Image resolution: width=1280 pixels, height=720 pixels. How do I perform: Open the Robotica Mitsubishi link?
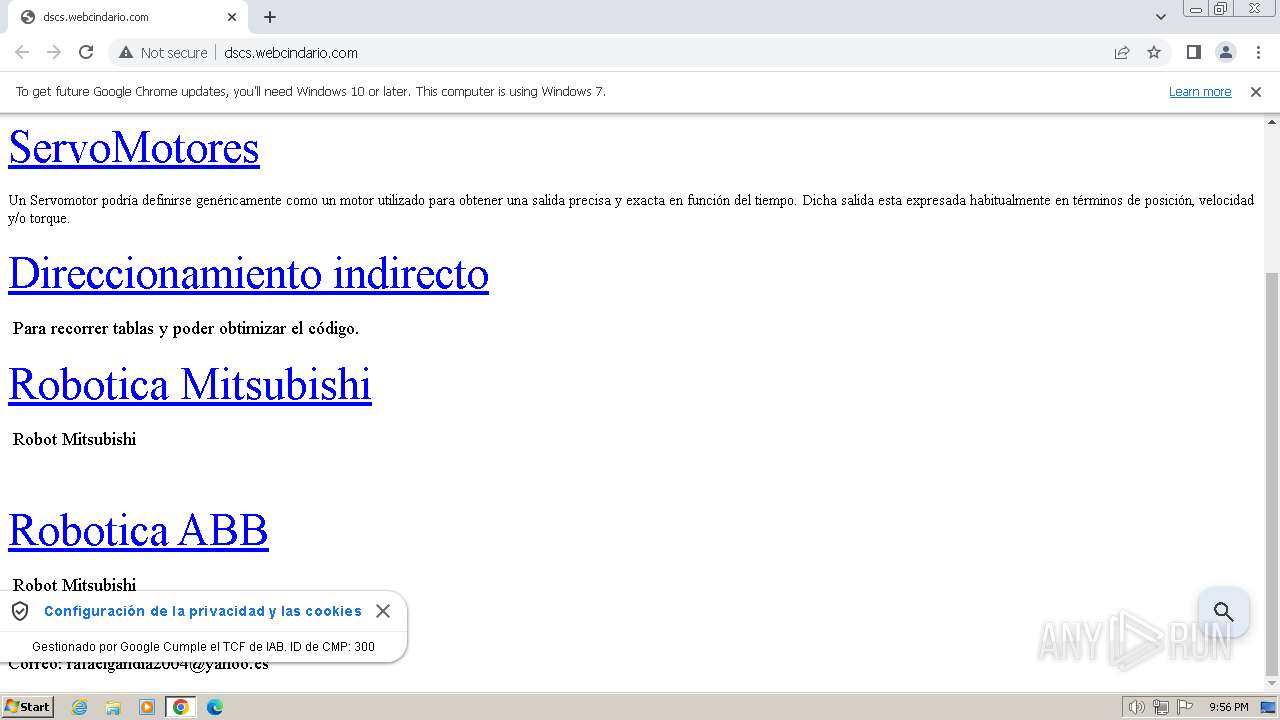tap(190, 384)
